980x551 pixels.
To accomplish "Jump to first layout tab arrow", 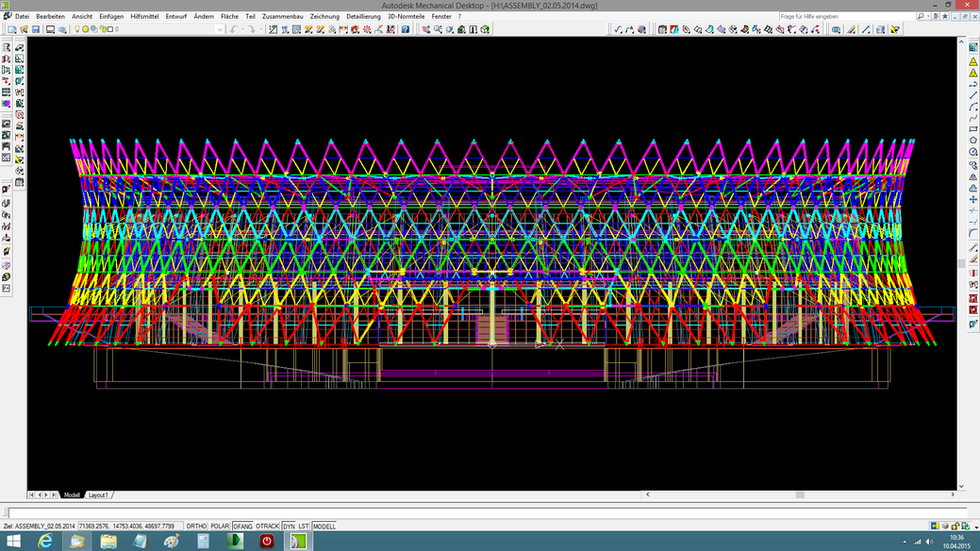I will pyautogui.click(x=31, y=495).
